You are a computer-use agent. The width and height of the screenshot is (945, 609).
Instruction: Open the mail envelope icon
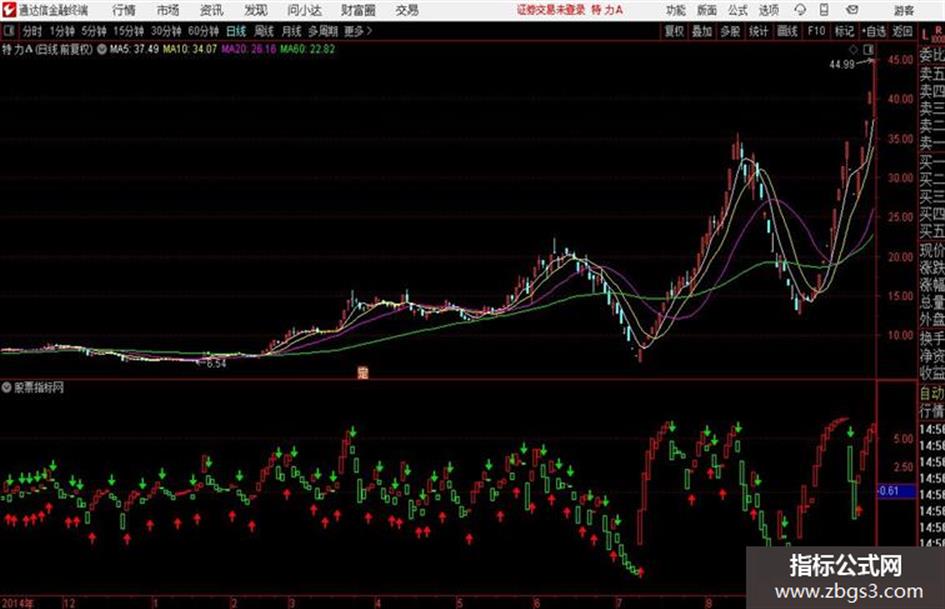(852, 10)
